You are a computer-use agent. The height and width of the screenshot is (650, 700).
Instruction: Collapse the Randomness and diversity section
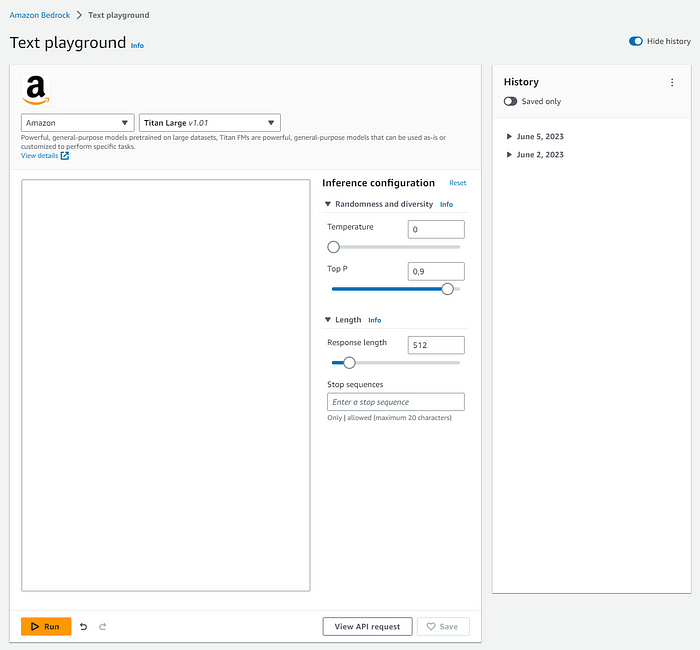point(327,204)
